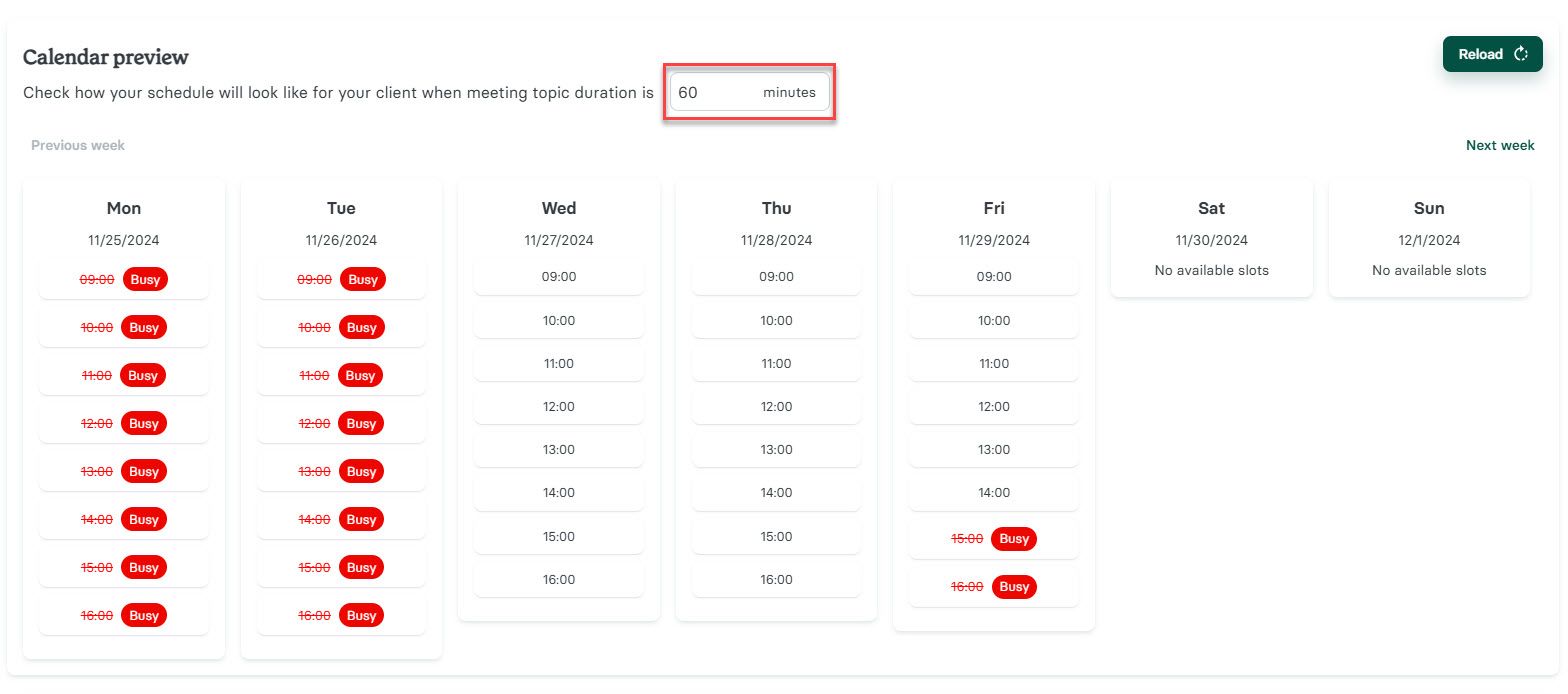Screen dimensions: 1568x694
Task: Click the Busy badge on Monday 09:00
Action: (x=144, y=279)
